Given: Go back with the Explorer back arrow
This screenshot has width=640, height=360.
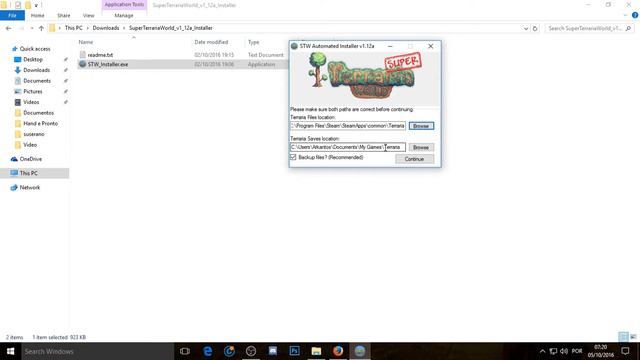Looking at the screenshot, I should click(9, 28).
